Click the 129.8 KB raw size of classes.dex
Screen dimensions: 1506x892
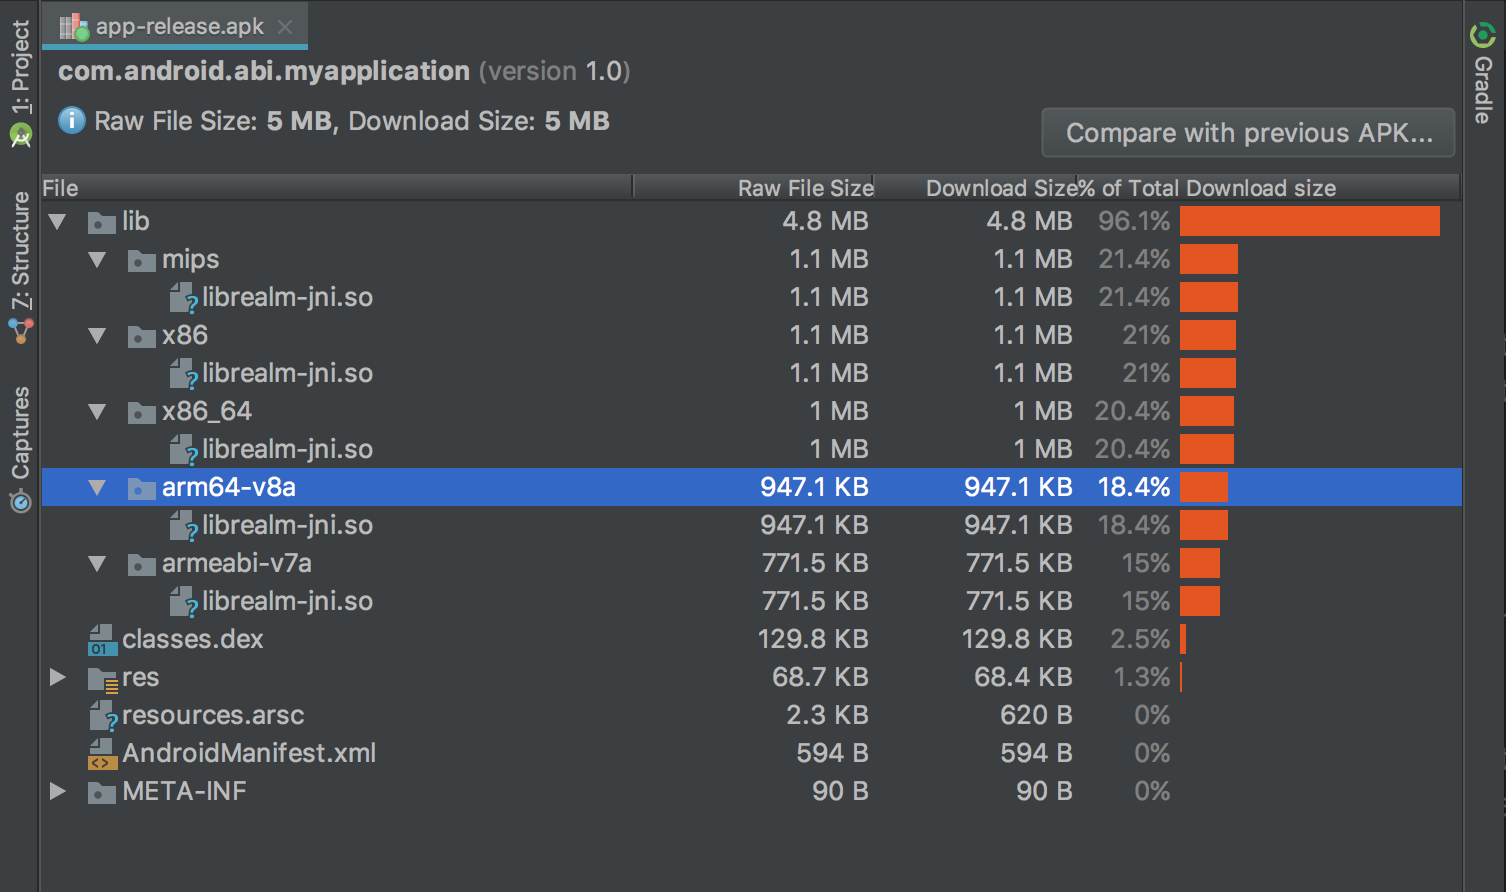tap(813, 640)
